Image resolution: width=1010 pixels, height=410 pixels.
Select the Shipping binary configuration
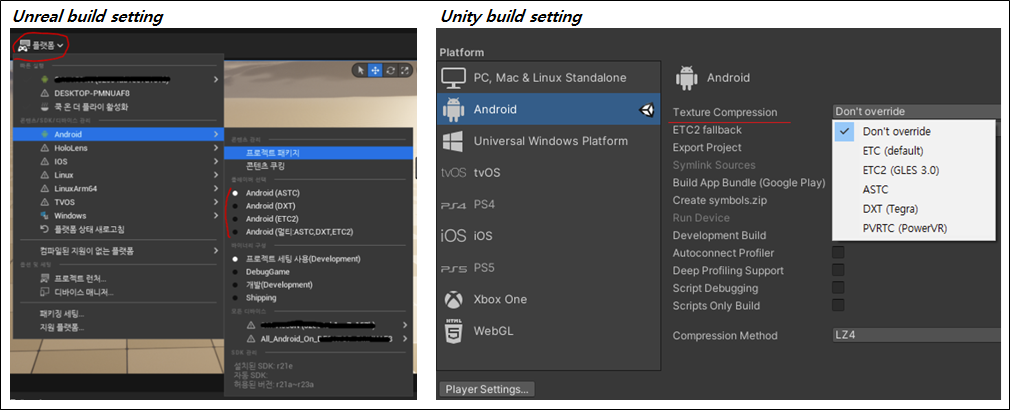[x=235, y=298]
